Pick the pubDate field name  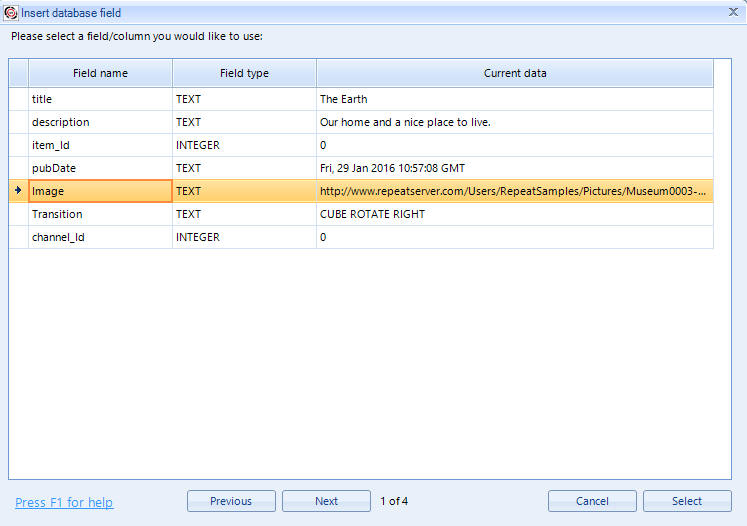pyautogui.click(x=101, y=168)
